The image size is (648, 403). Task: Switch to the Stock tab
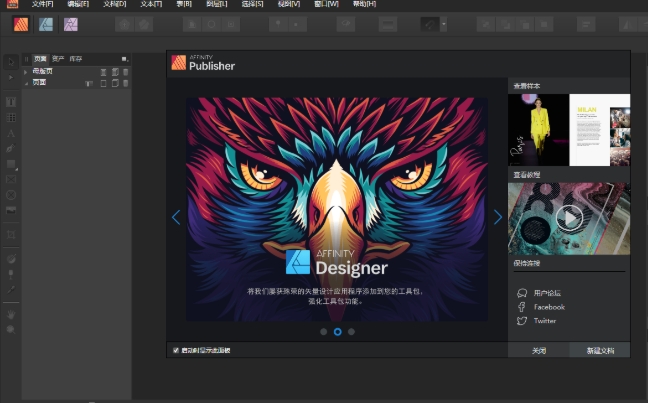coord(76,59)
